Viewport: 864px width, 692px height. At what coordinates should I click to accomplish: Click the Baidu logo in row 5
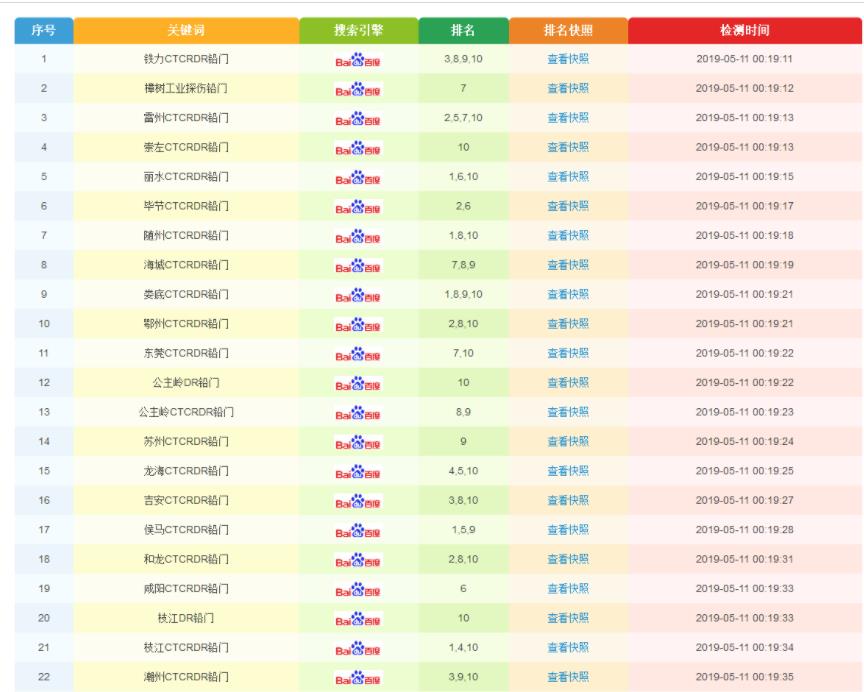358,177
